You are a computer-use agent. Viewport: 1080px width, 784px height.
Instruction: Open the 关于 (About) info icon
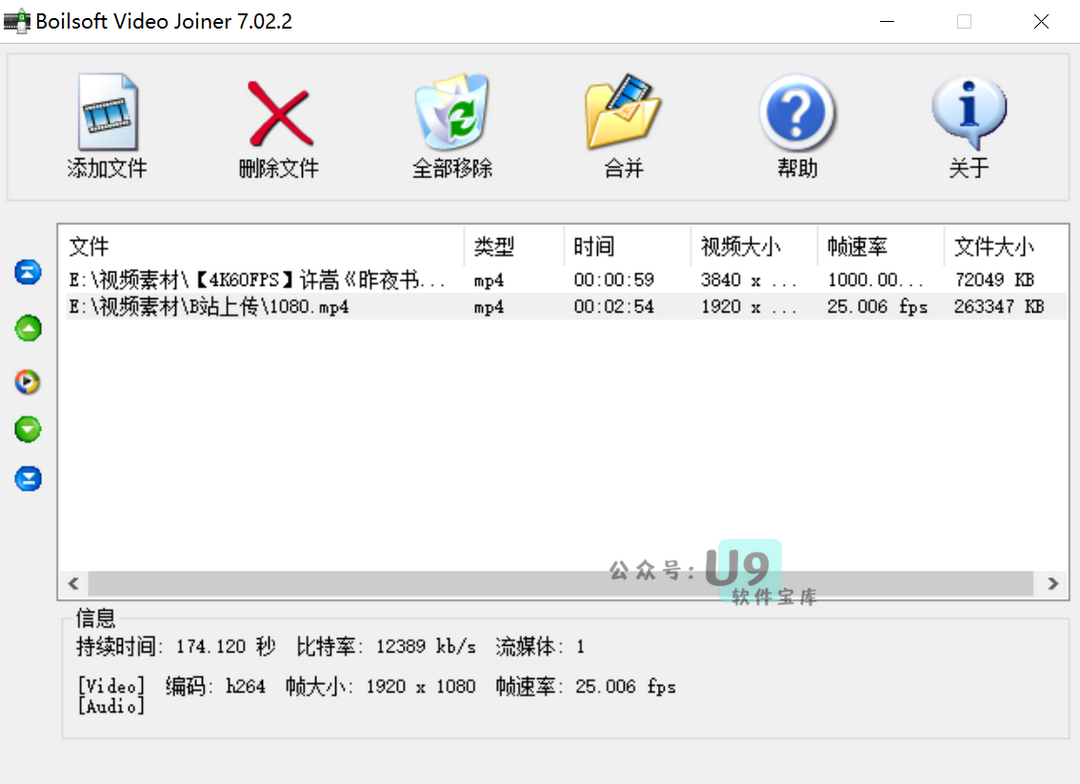tap(969, 112)
